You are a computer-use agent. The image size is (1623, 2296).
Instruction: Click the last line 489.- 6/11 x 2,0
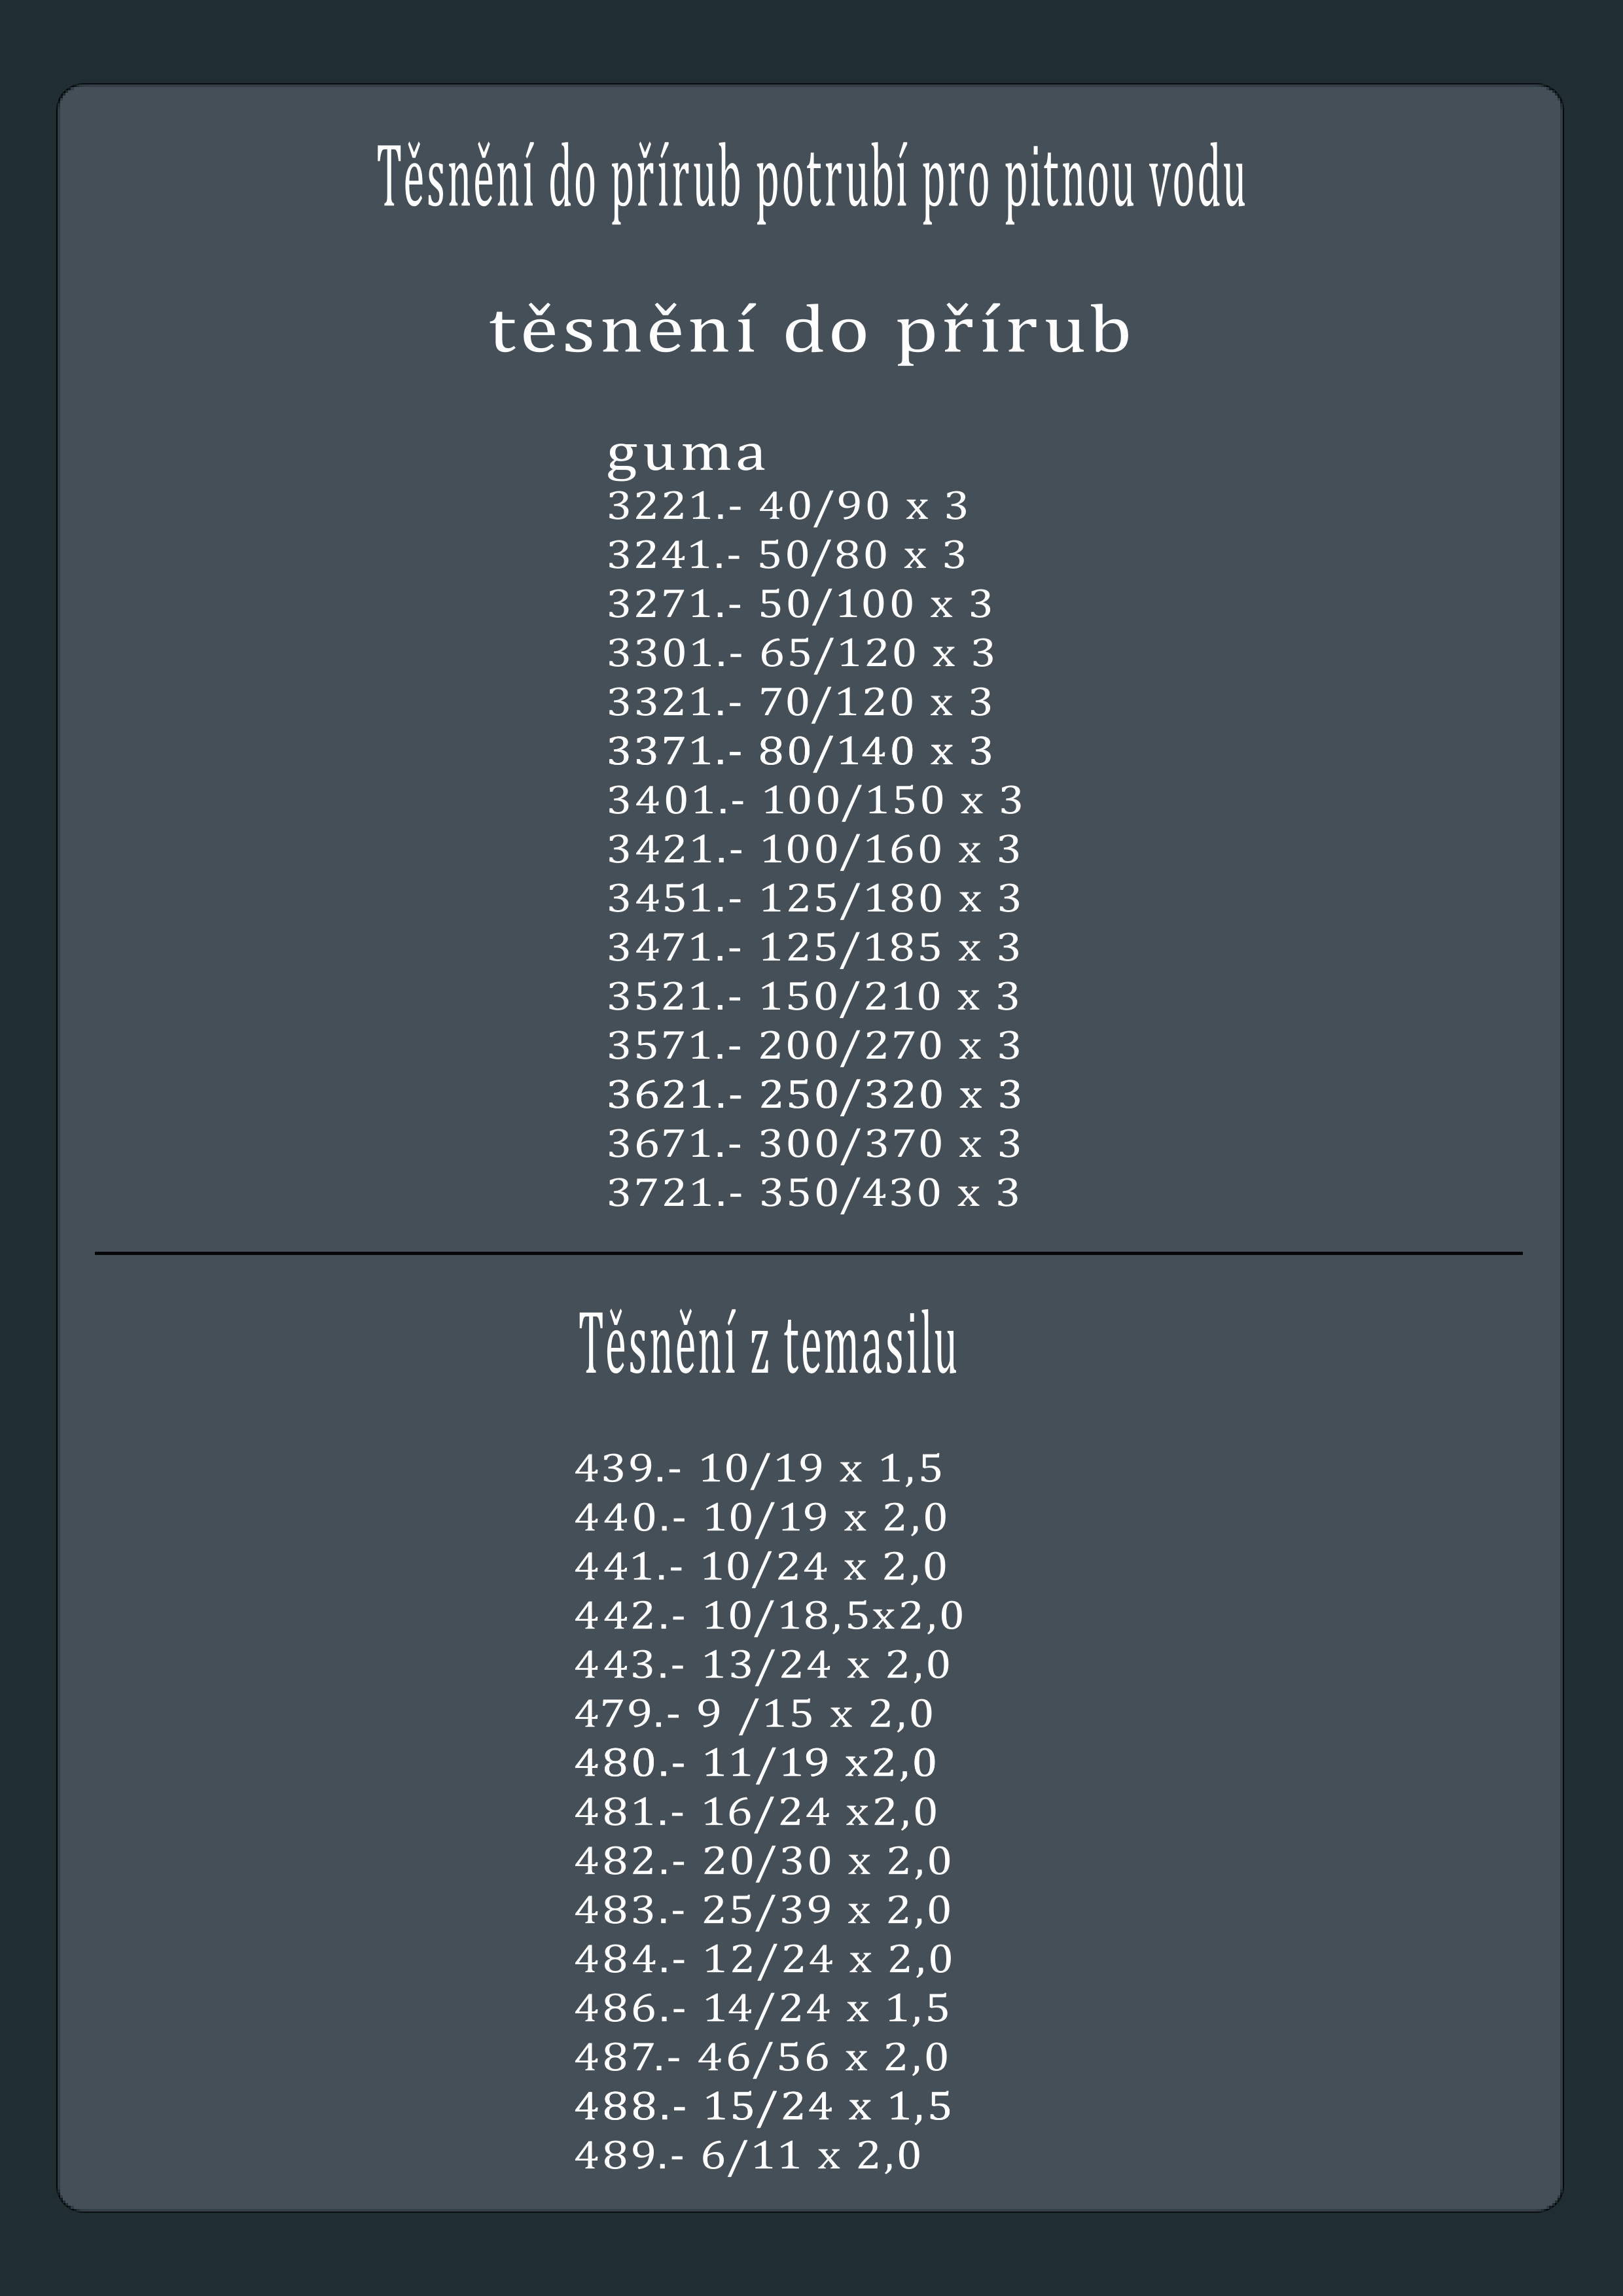(x=747, y=2154)
